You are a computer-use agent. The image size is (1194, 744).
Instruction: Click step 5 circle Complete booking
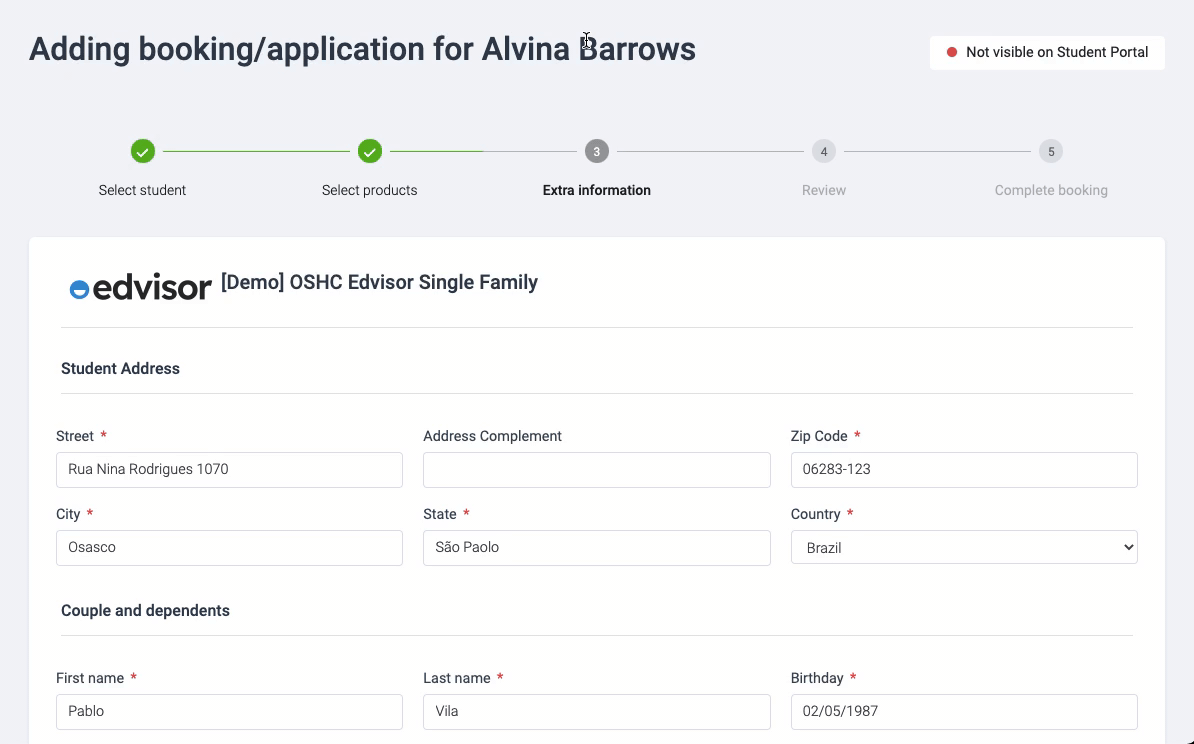tap(1051, 151)
